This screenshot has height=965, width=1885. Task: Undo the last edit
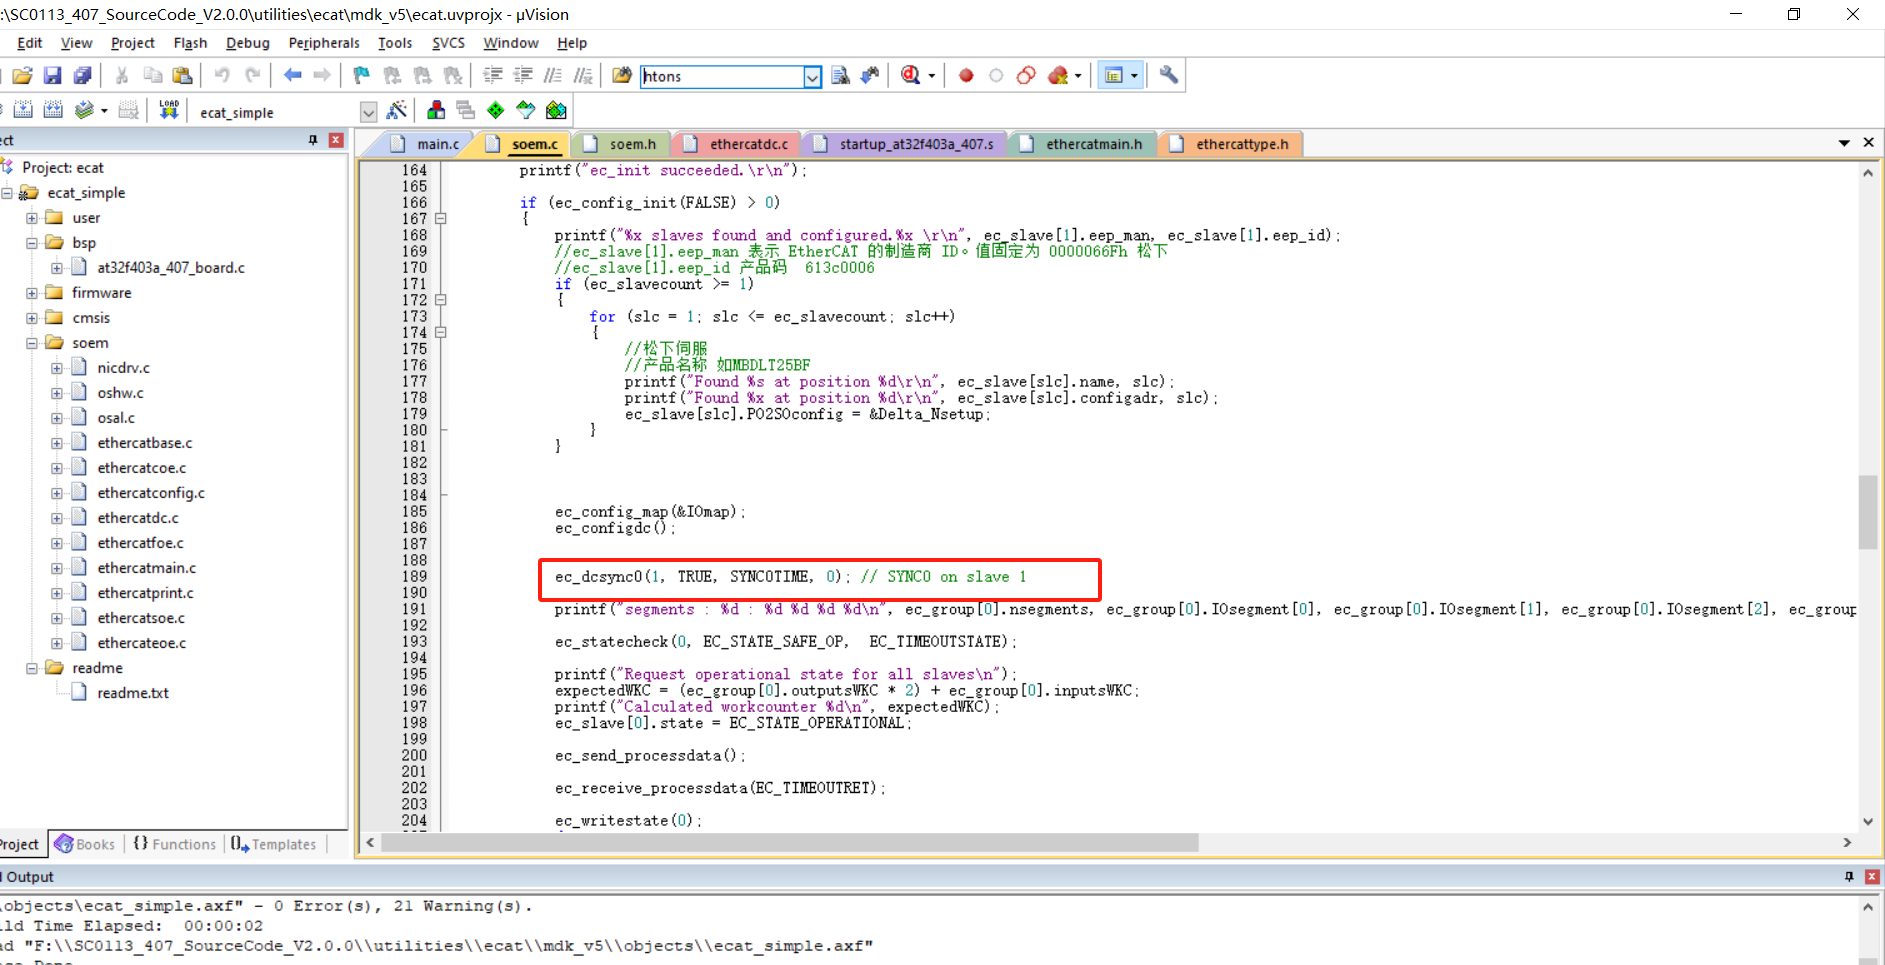coord(222,75)
